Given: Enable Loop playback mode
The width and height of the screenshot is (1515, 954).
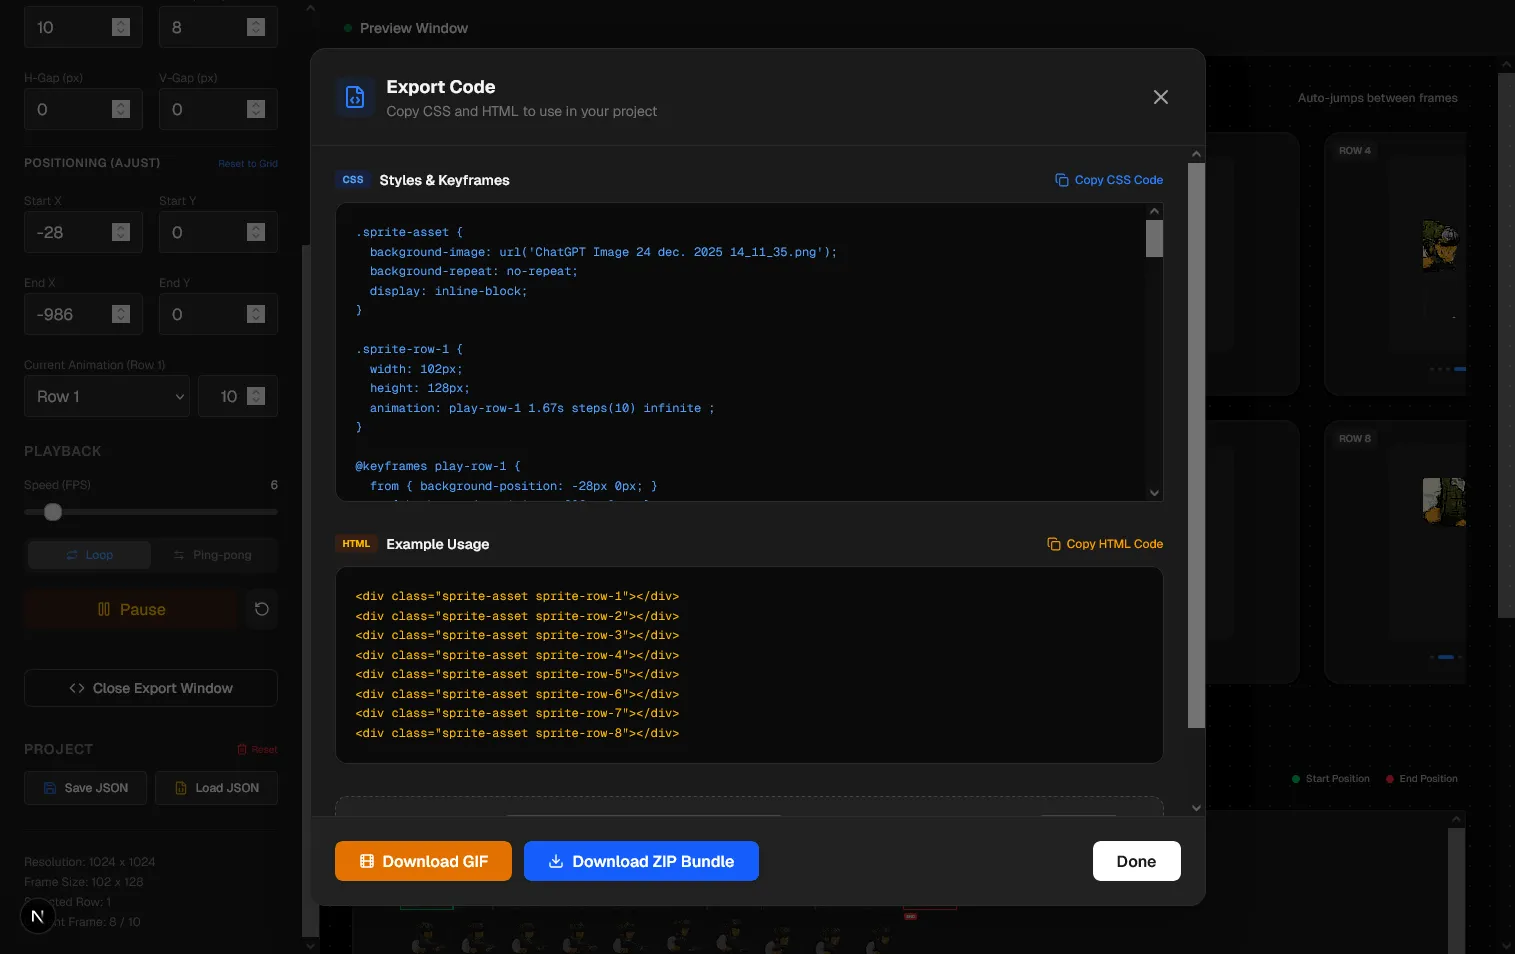Looking at the screenshot, I should tap(89, 555).
